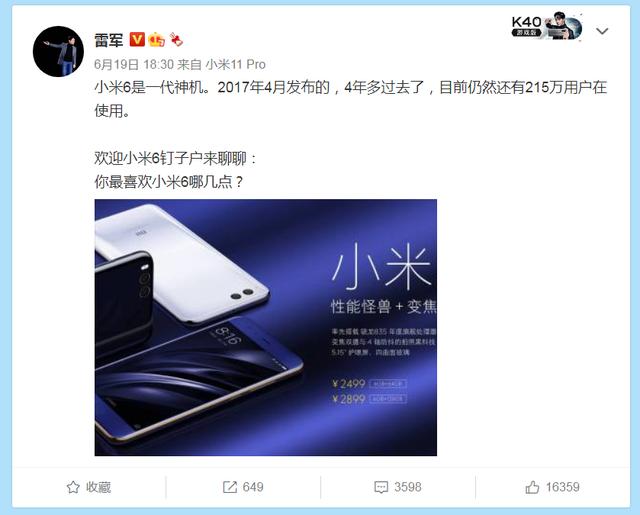Expand the post options chevron
Screen dimensions: 640x515
click(602, 31)
